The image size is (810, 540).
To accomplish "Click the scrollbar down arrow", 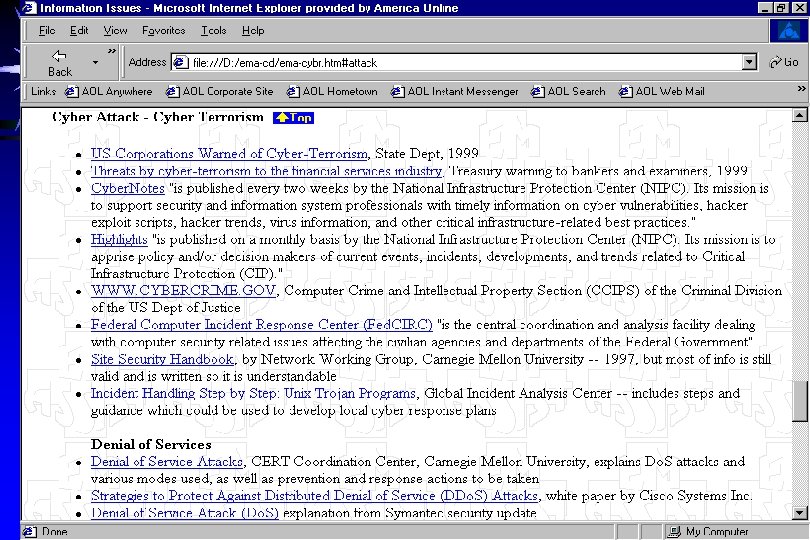I will coord(799,513).
